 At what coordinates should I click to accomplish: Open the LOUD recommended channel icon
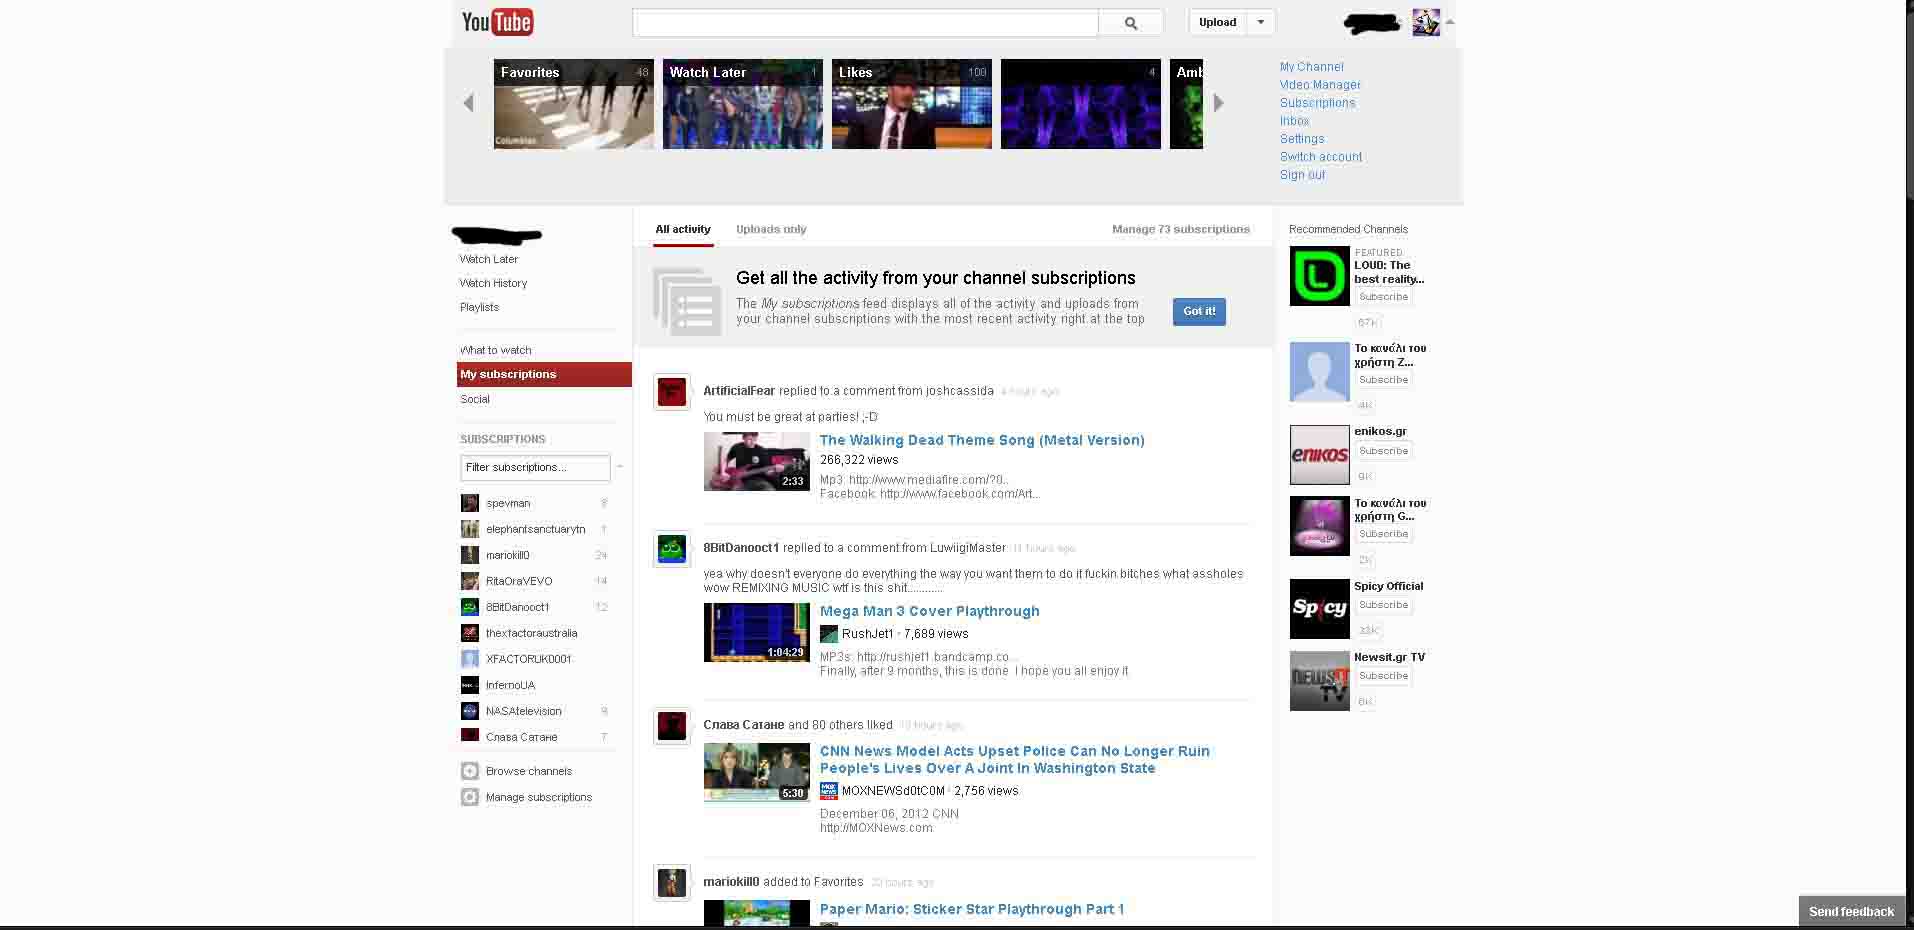point(1320,276)
